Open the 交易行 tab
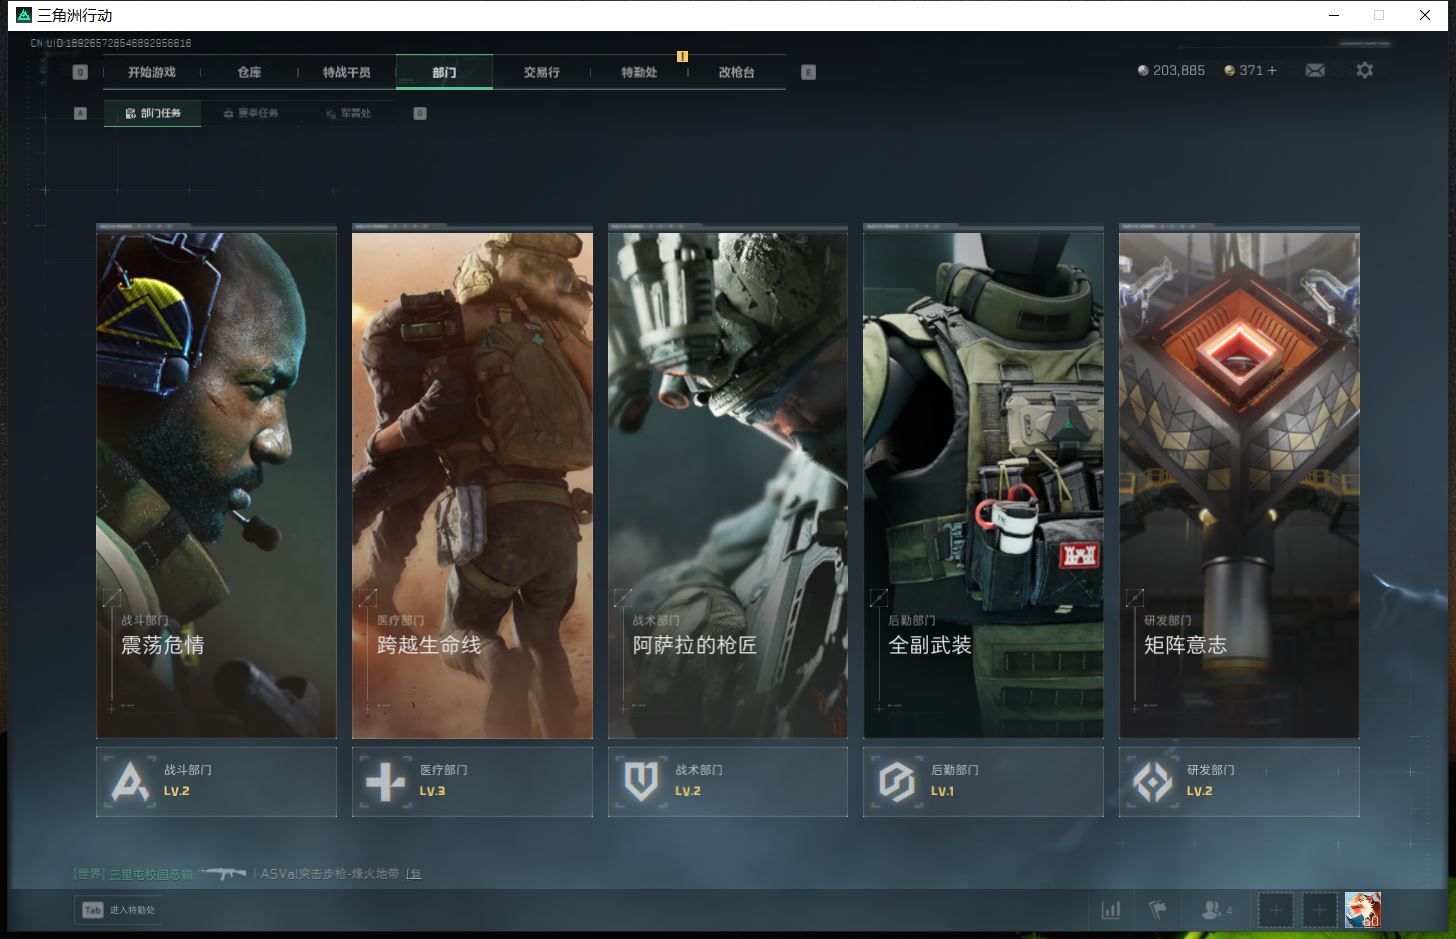Image resolution: width=1456 pixels, height=939 pixels. (541, 72)
